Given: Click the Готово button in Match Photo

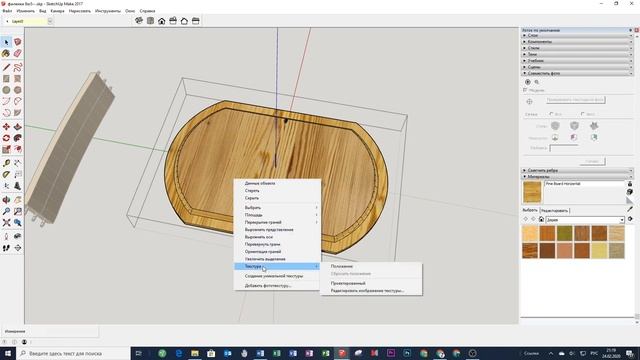Looking at the screenshot, I should [x=592, y=162].
